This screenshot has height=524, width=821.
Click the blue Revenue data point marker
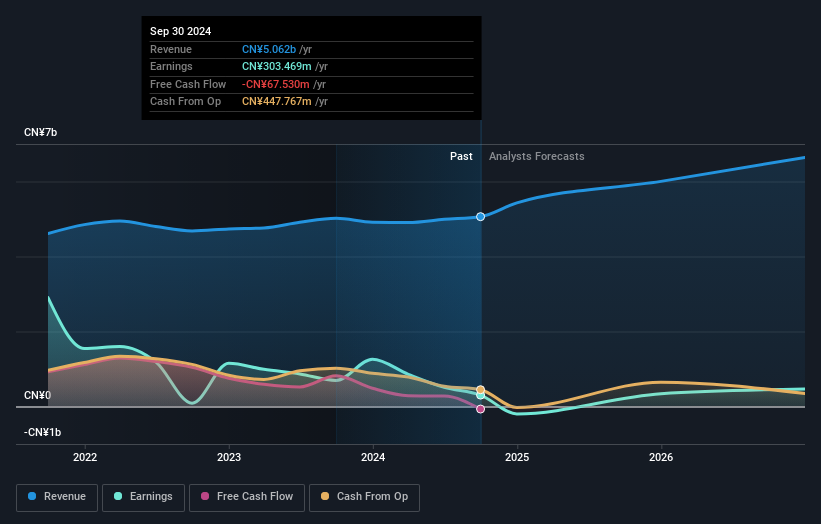click(480, 217)
